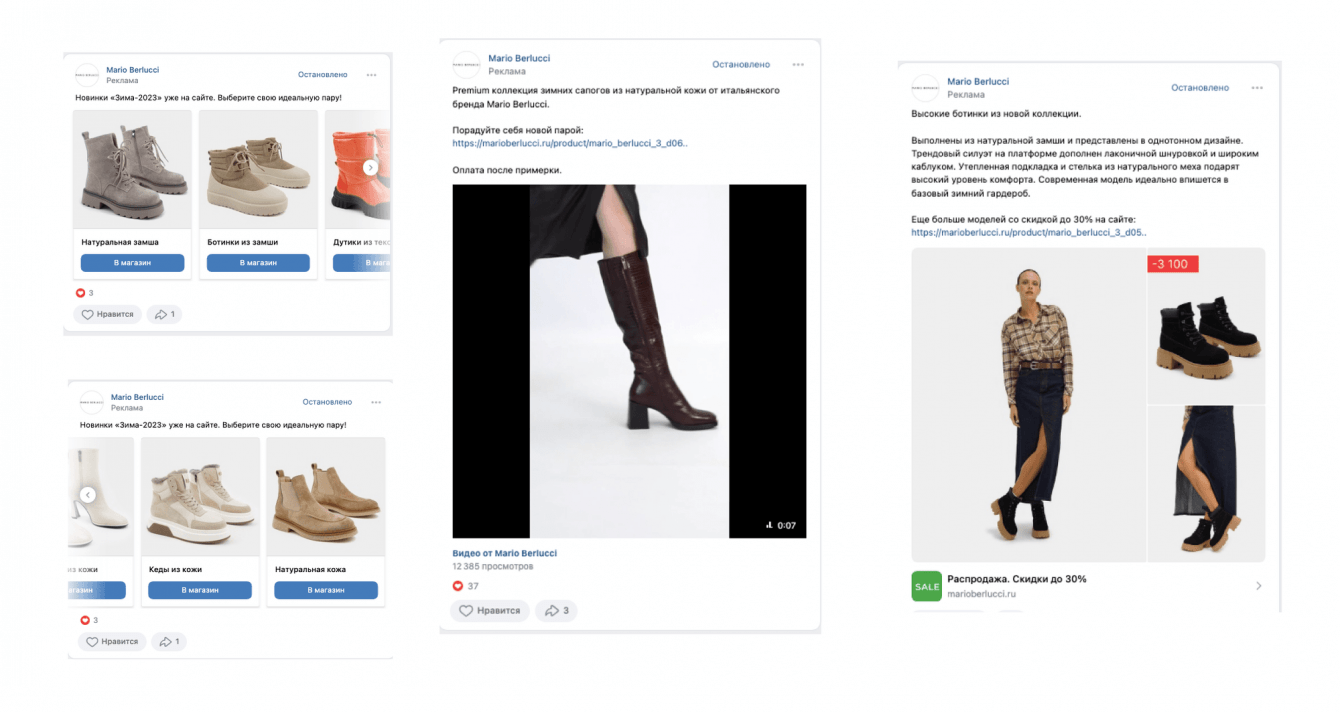1340x712 pixels.
Task: Click Кеды из кожи card title
Action: pyautogui.click(x=175, y=569)
